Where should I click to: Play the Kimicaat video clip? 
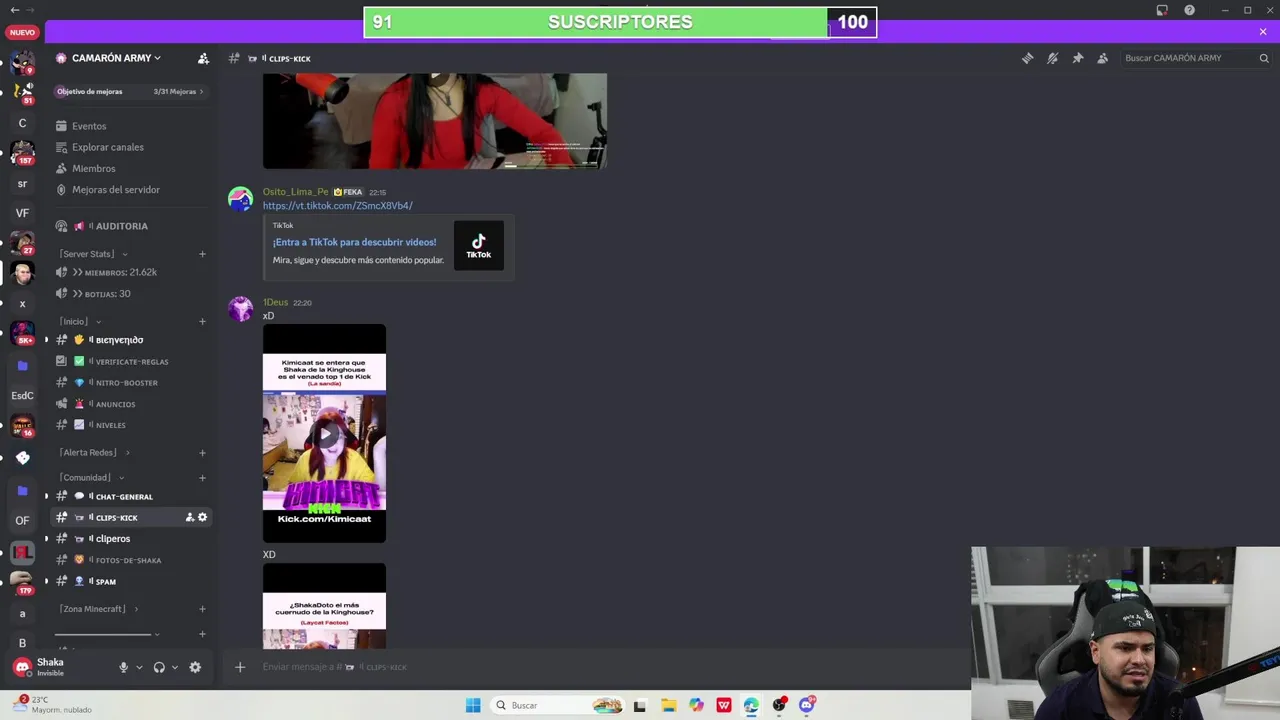tap(324, 434)
